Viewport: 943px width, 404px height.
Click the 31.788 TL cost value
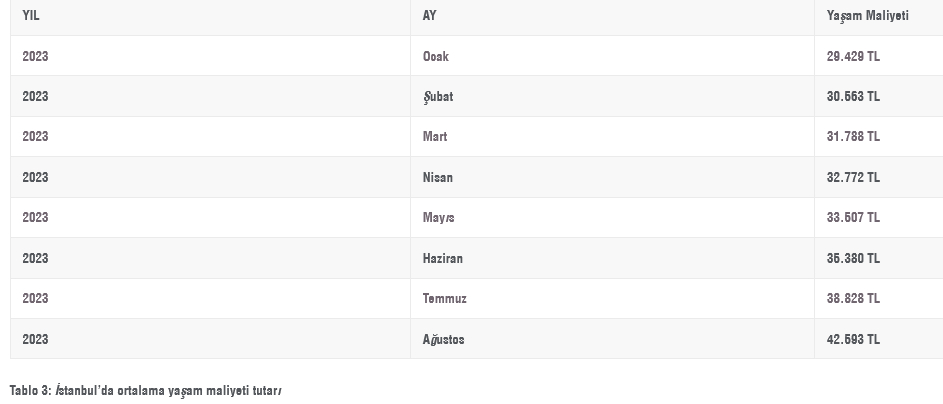point(853,137)
